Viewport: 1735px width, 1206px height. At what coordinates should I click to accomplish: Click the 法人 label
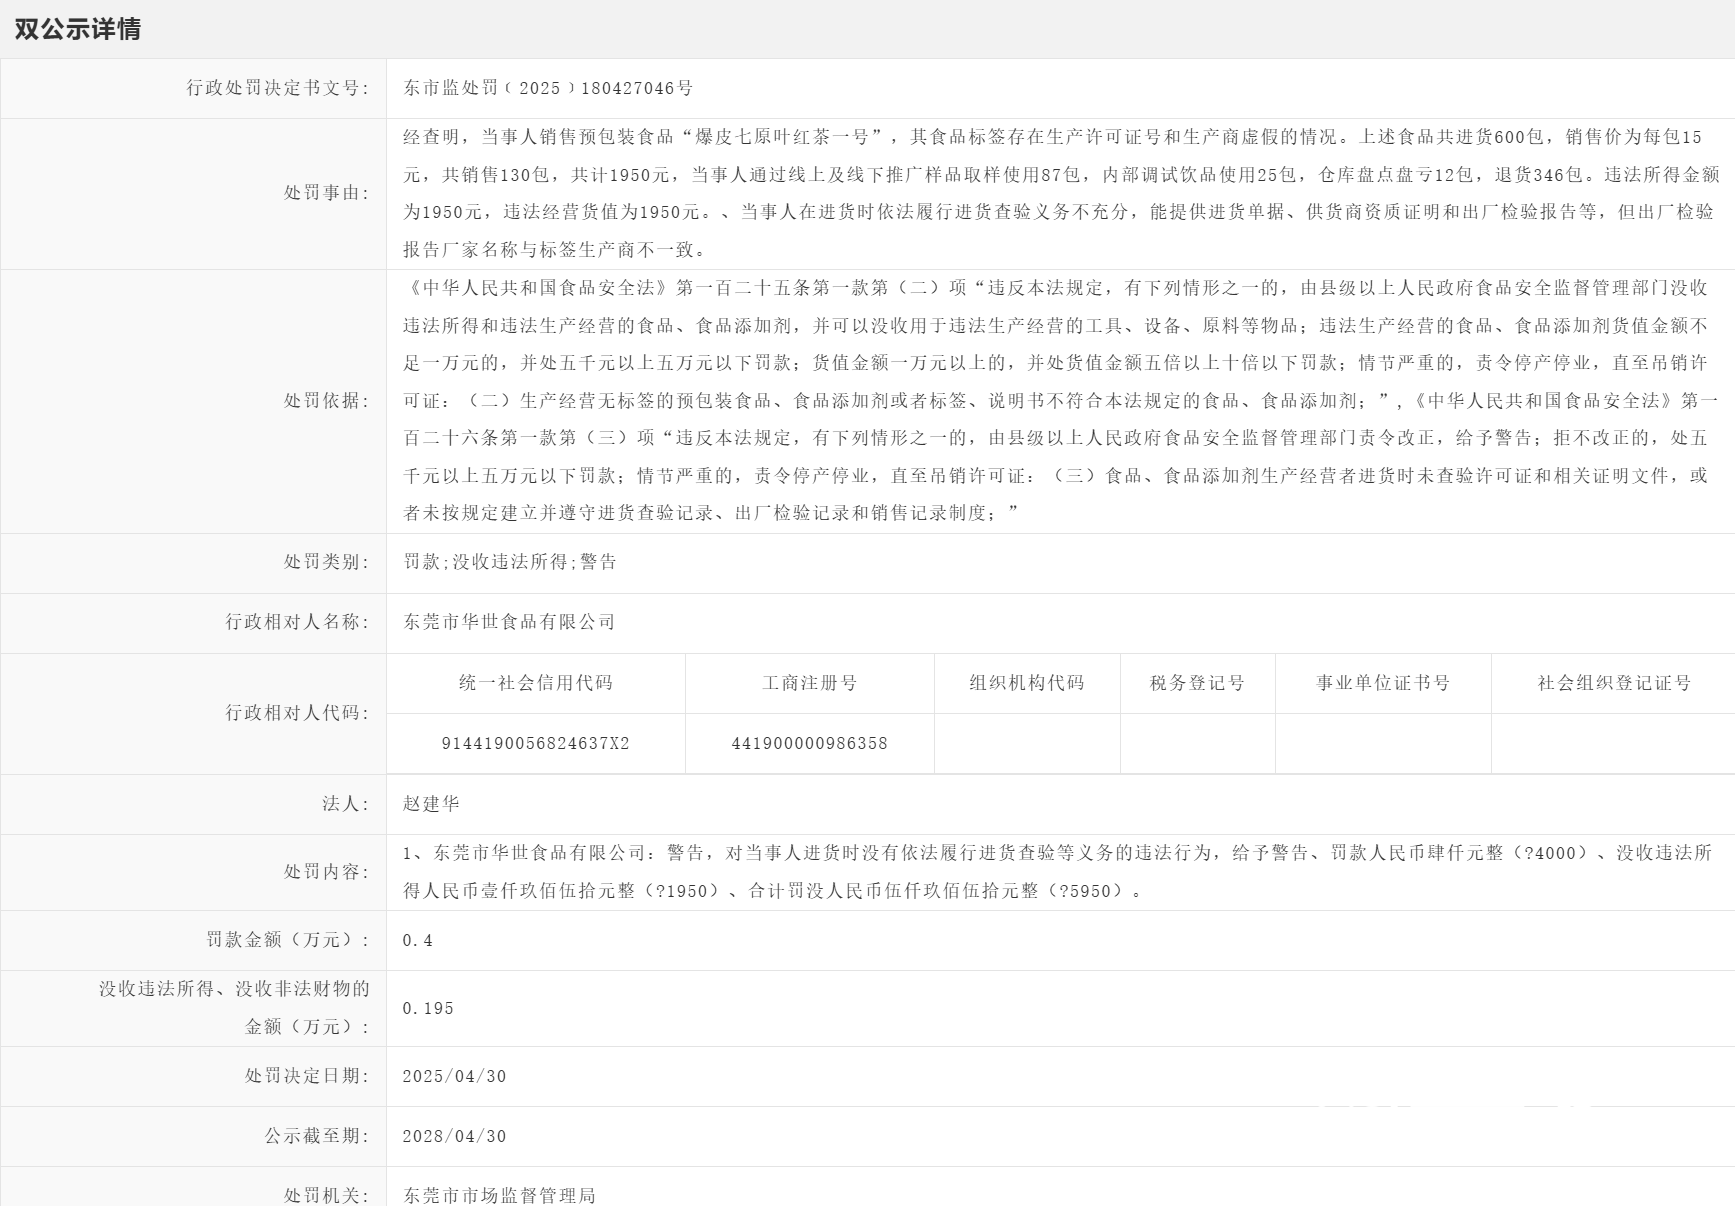[x=346, y=804]
